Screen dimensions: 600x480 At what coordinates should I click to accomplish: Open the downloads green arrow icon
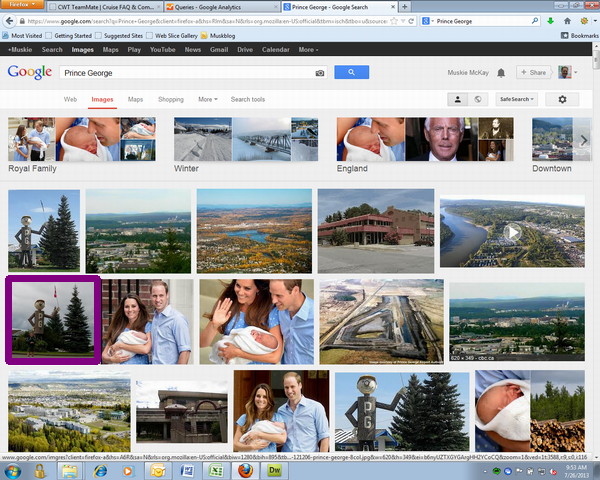[x=550, y=21]
